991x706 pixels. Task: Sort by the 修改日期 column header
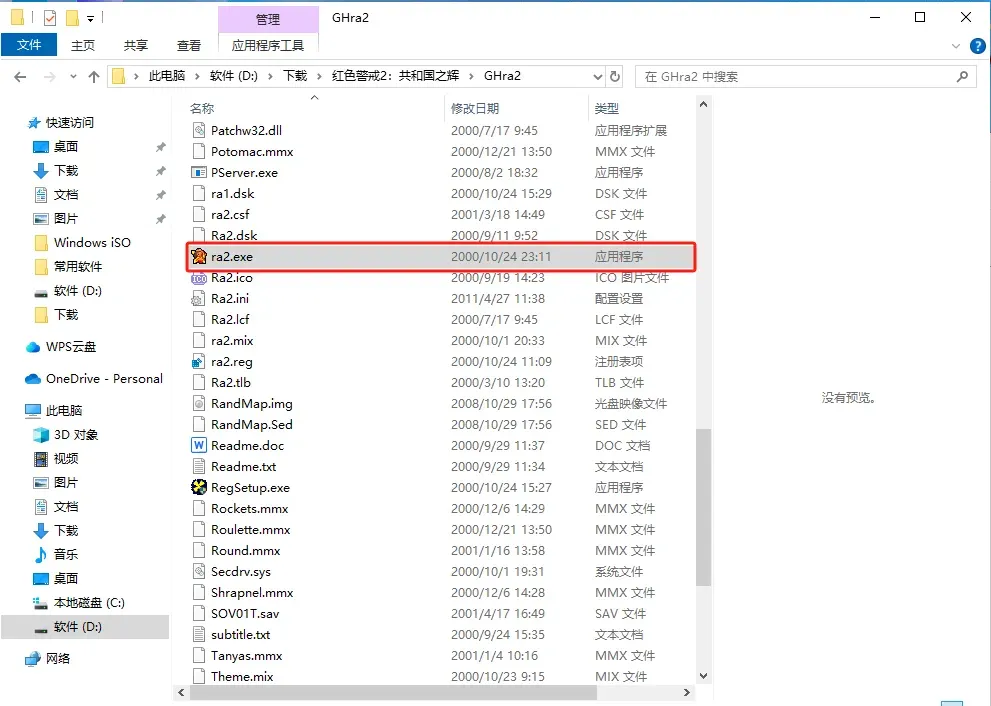pyautogui.click(x=475, y=109)
